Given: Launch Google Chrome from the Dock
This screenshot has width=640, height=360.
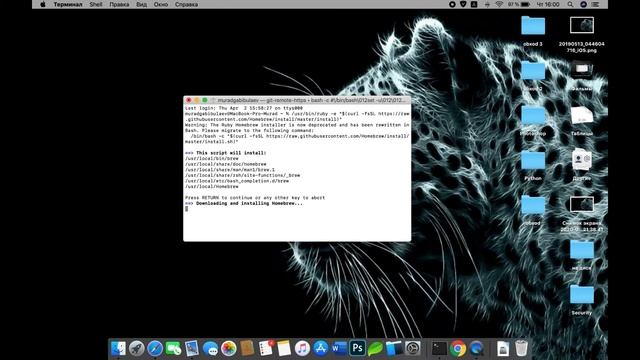Looking at the screenshot, I should 458,349.
